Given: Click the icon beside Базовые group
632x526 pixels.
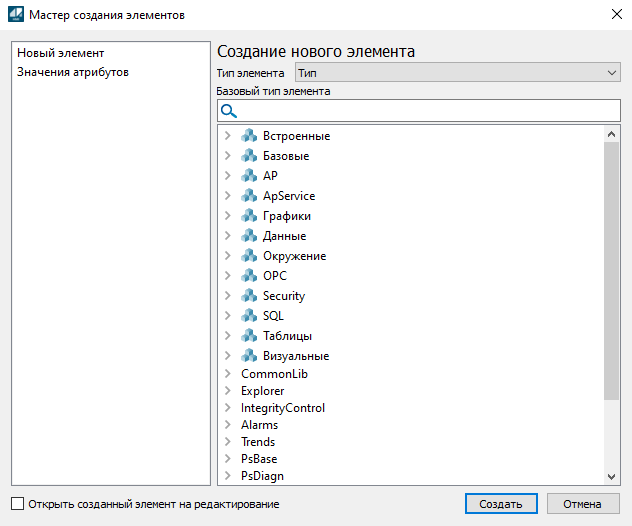Looking at the screenshot, I should (x=249, y=156).
